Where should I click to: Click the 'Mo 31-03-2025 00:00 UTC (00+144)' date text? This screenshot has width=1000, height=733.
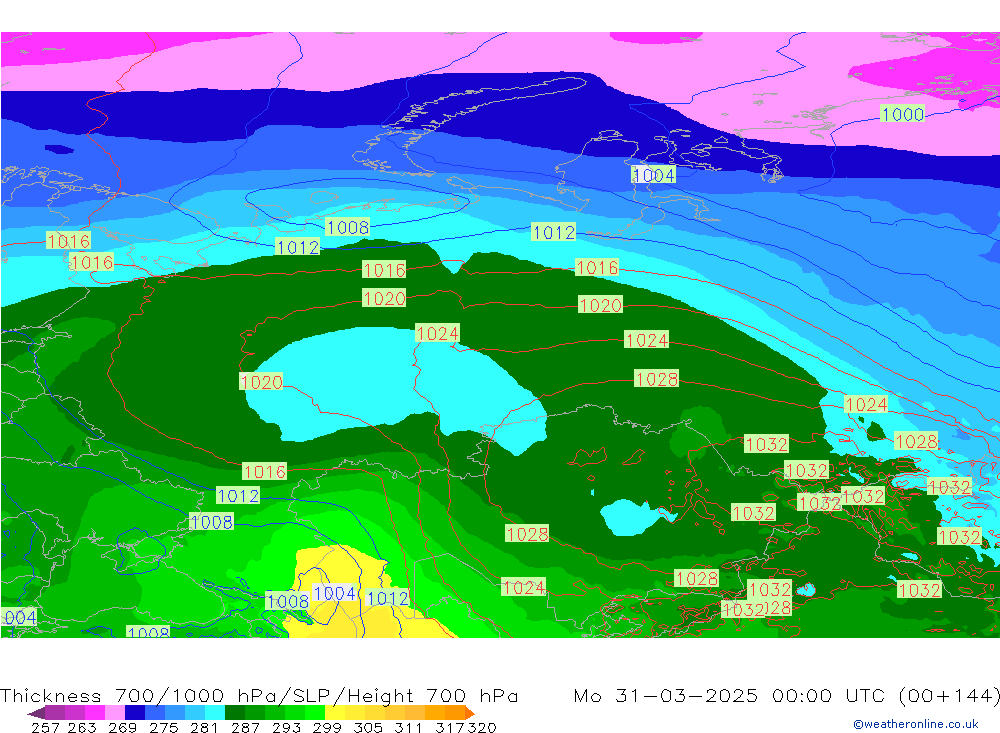(x=786, y=695)
